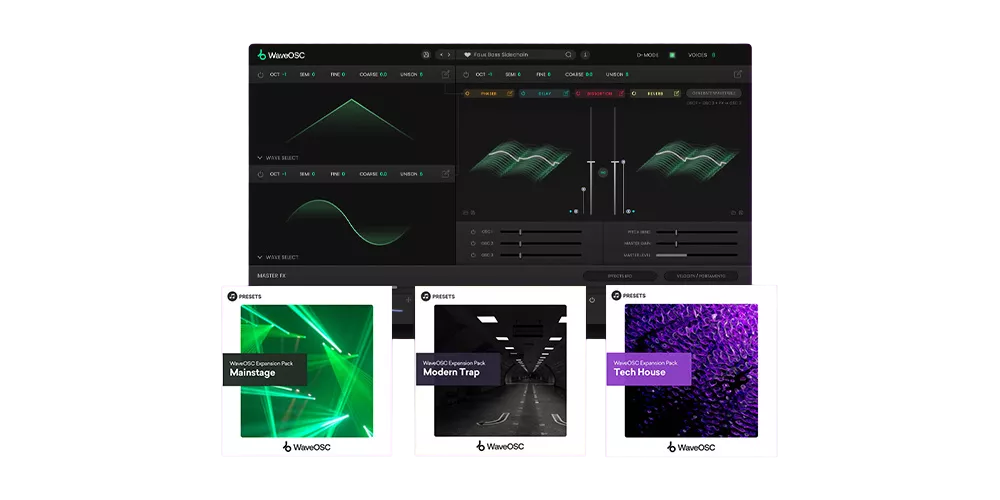Select the REVERB effect tab
This screenshot has width=1000, height=500.
[x=656, y=93]
